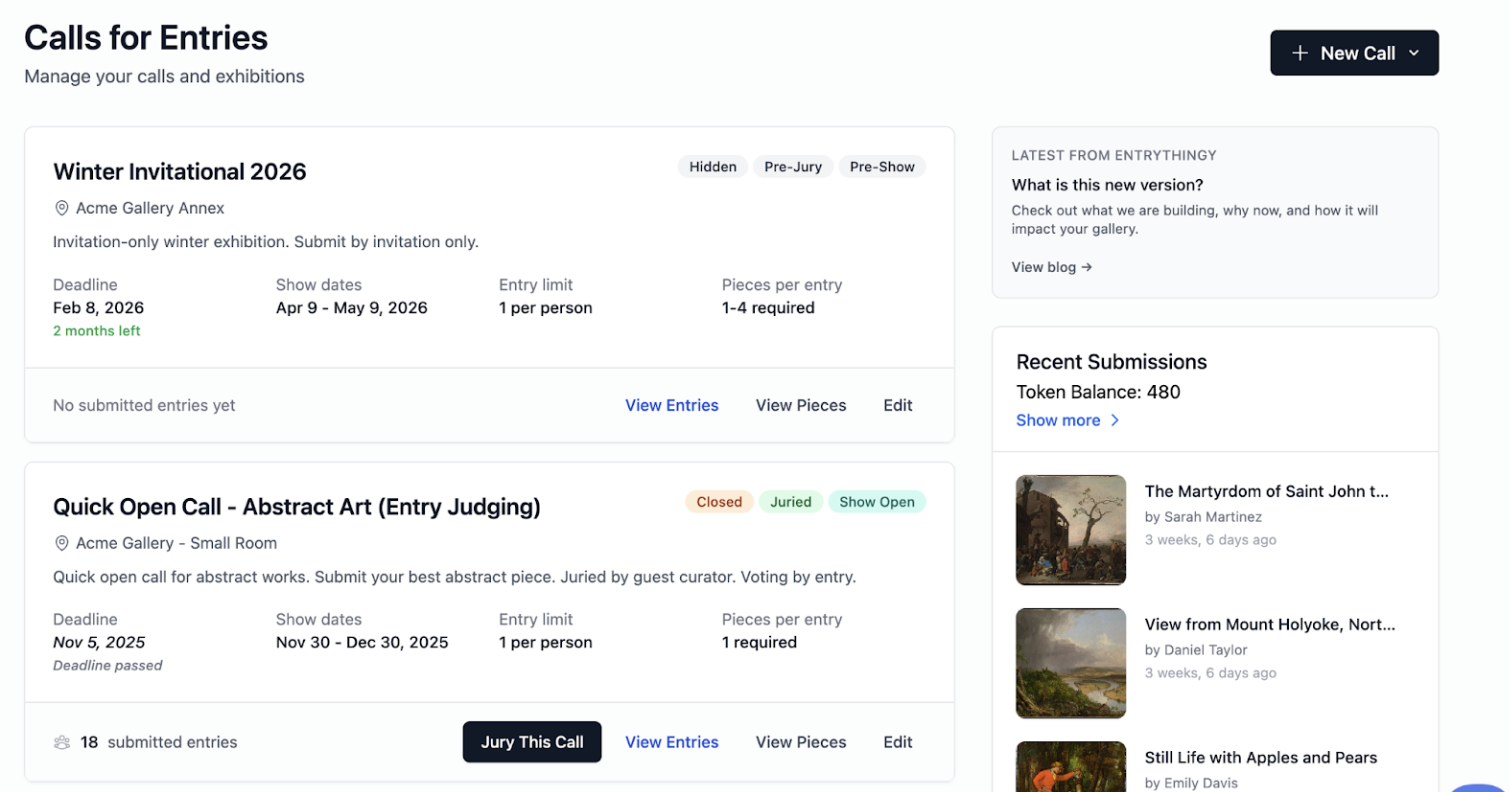
Task: Click location pin beside Acme Gallery - Small Room
Action: [62, 543]
